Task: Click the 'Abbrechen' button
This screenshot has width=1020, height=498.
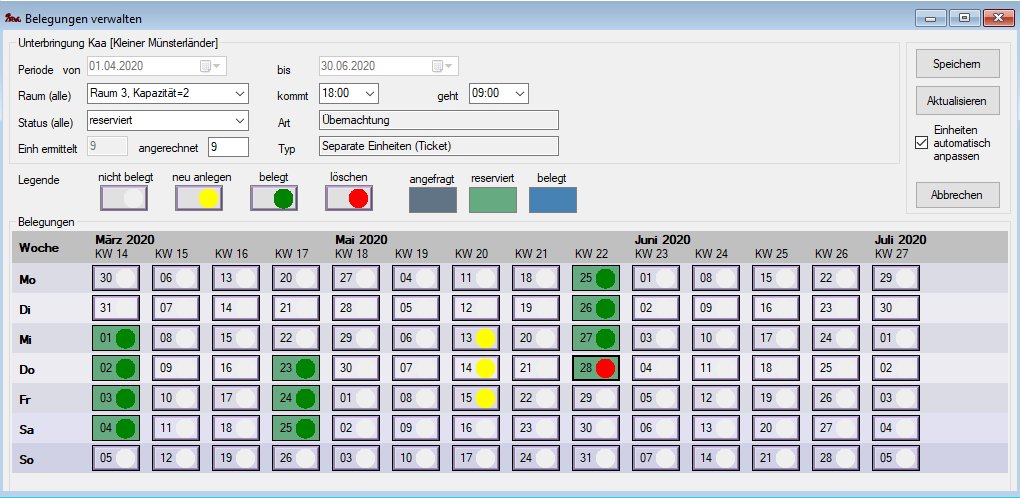Action: [x=957, y=195]
